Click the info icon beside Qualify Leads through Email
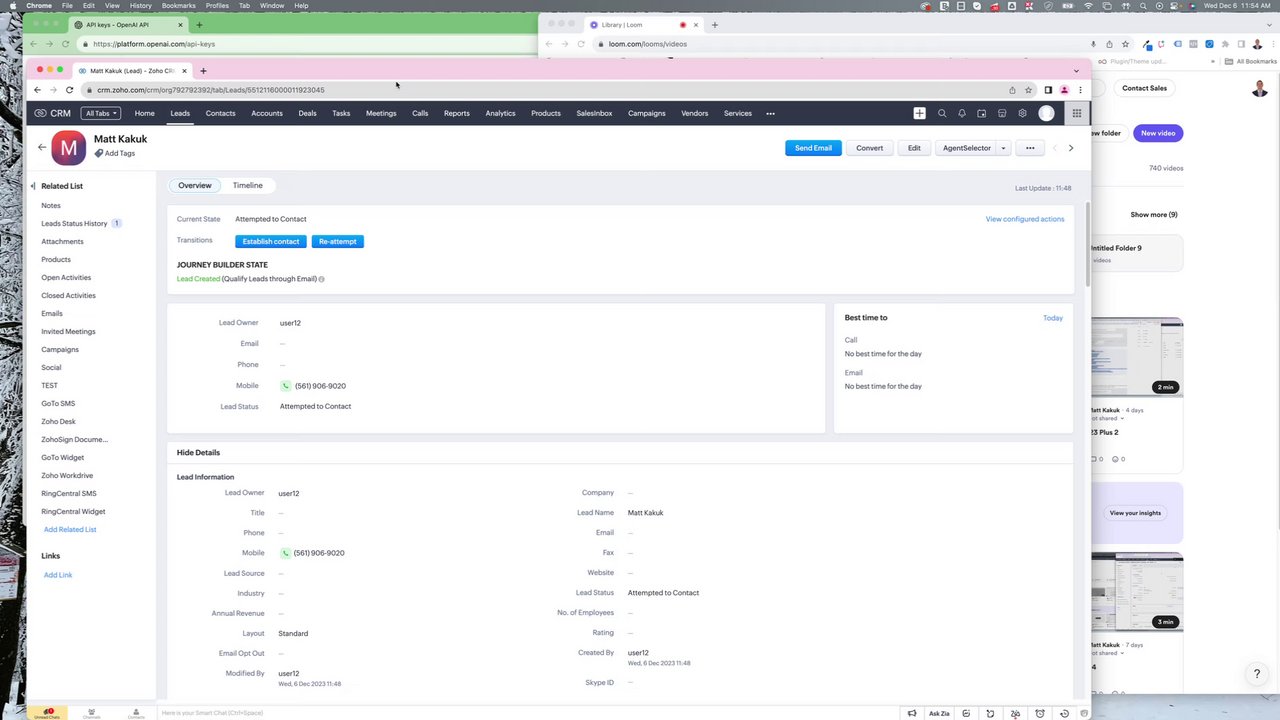Viewport: 1280px width, 720px height. tap(321, 279)
